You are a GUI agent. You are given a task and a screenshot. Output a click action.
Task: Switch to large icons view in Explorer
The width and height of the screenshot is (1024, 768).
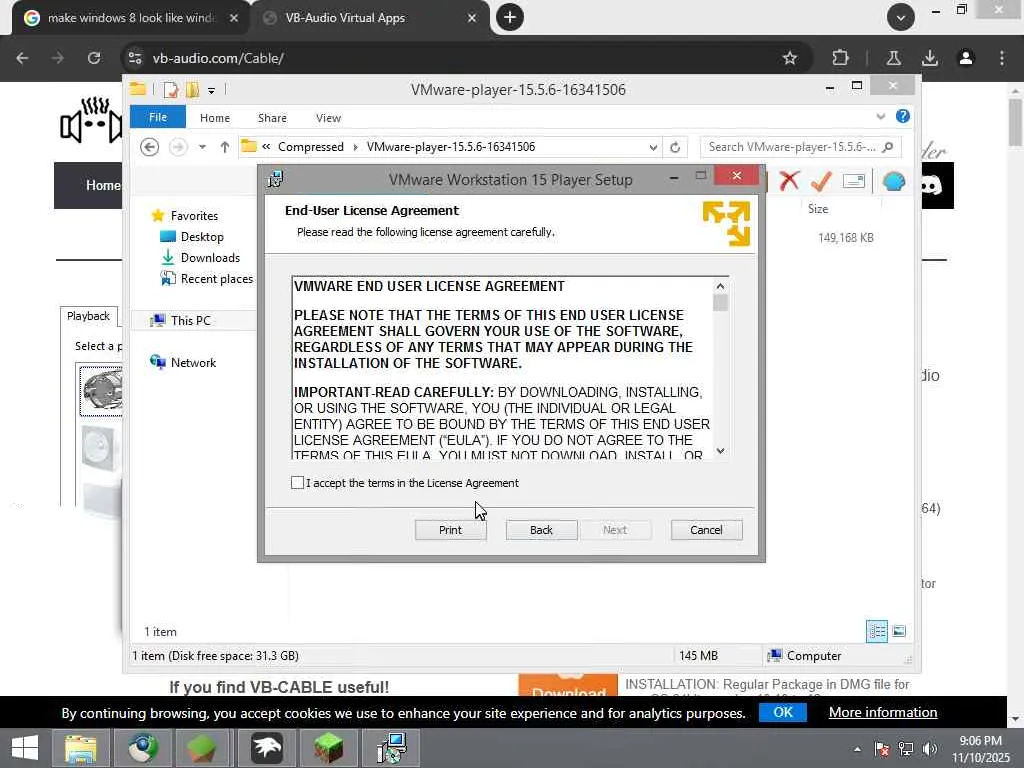(x=899, y=632)
